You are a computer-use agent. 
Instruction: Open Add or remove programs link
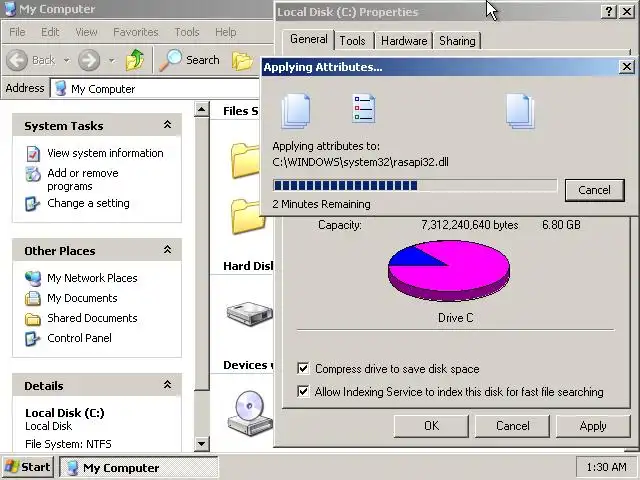click(83, 180)
